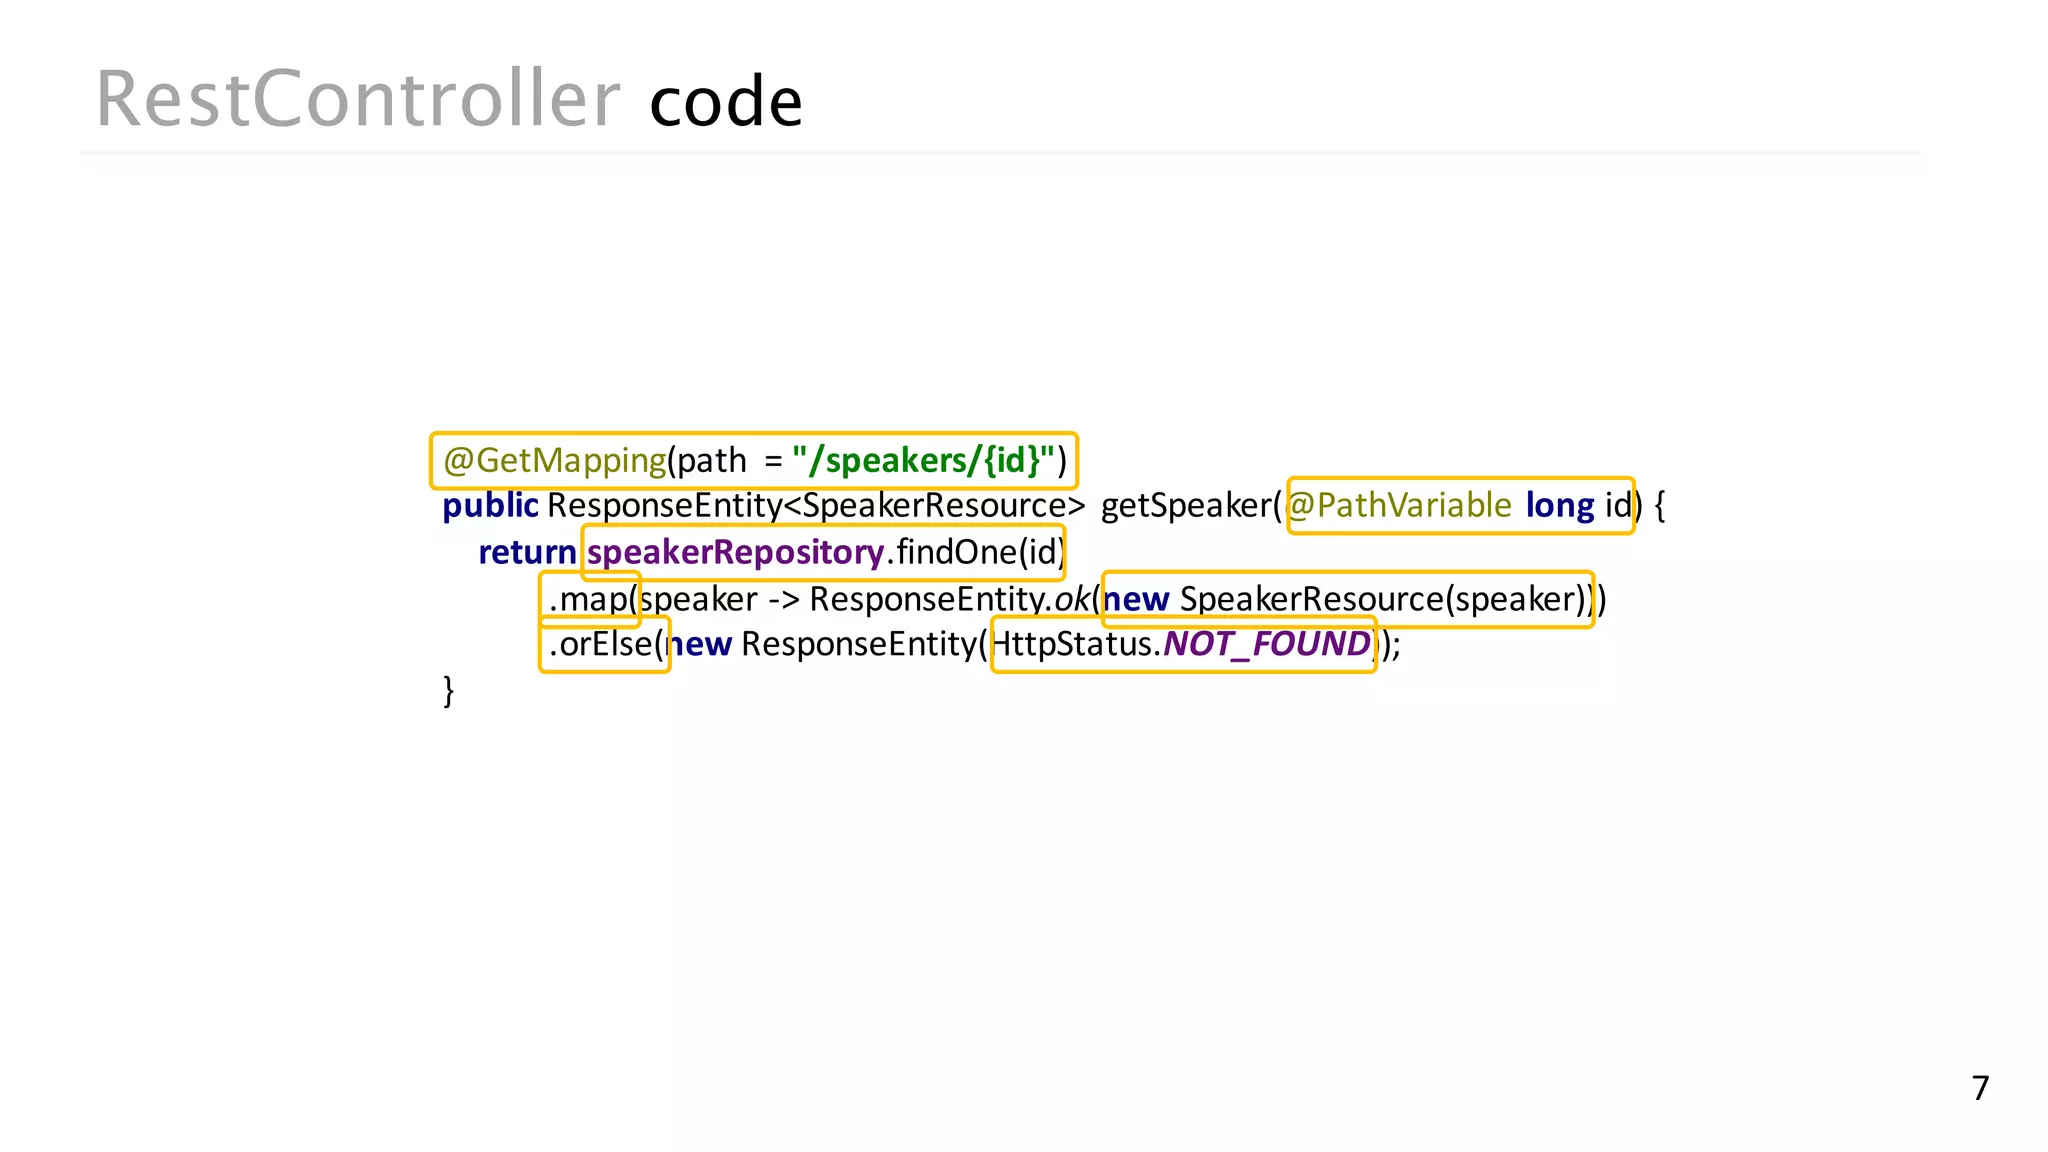The width and height of the screenshot is (2048, 1152).
Task: Click 'new ResponseEntity(' in the orElse line
Action: (x=827, y=644)
